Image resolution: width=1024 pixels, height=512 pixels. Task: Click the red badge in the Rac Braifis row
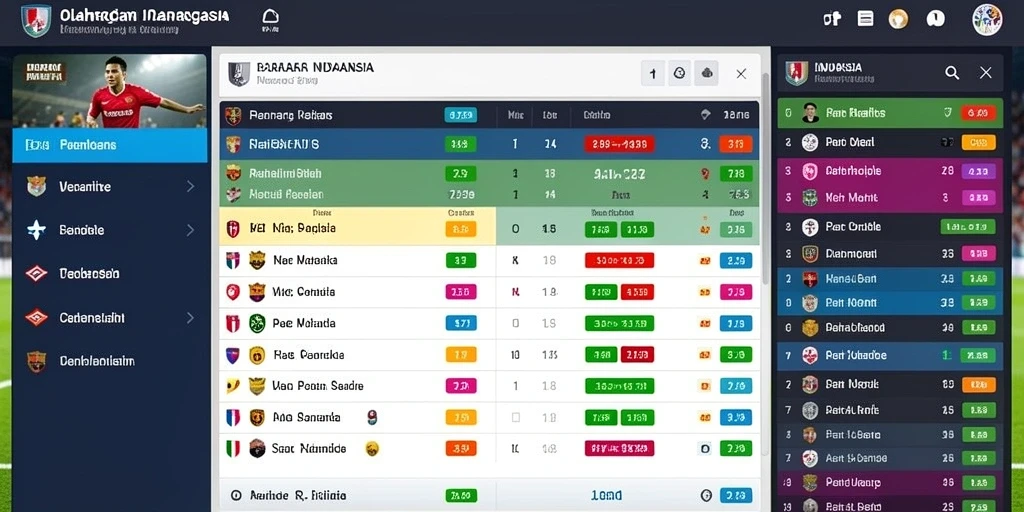click(x=978, y=113)
